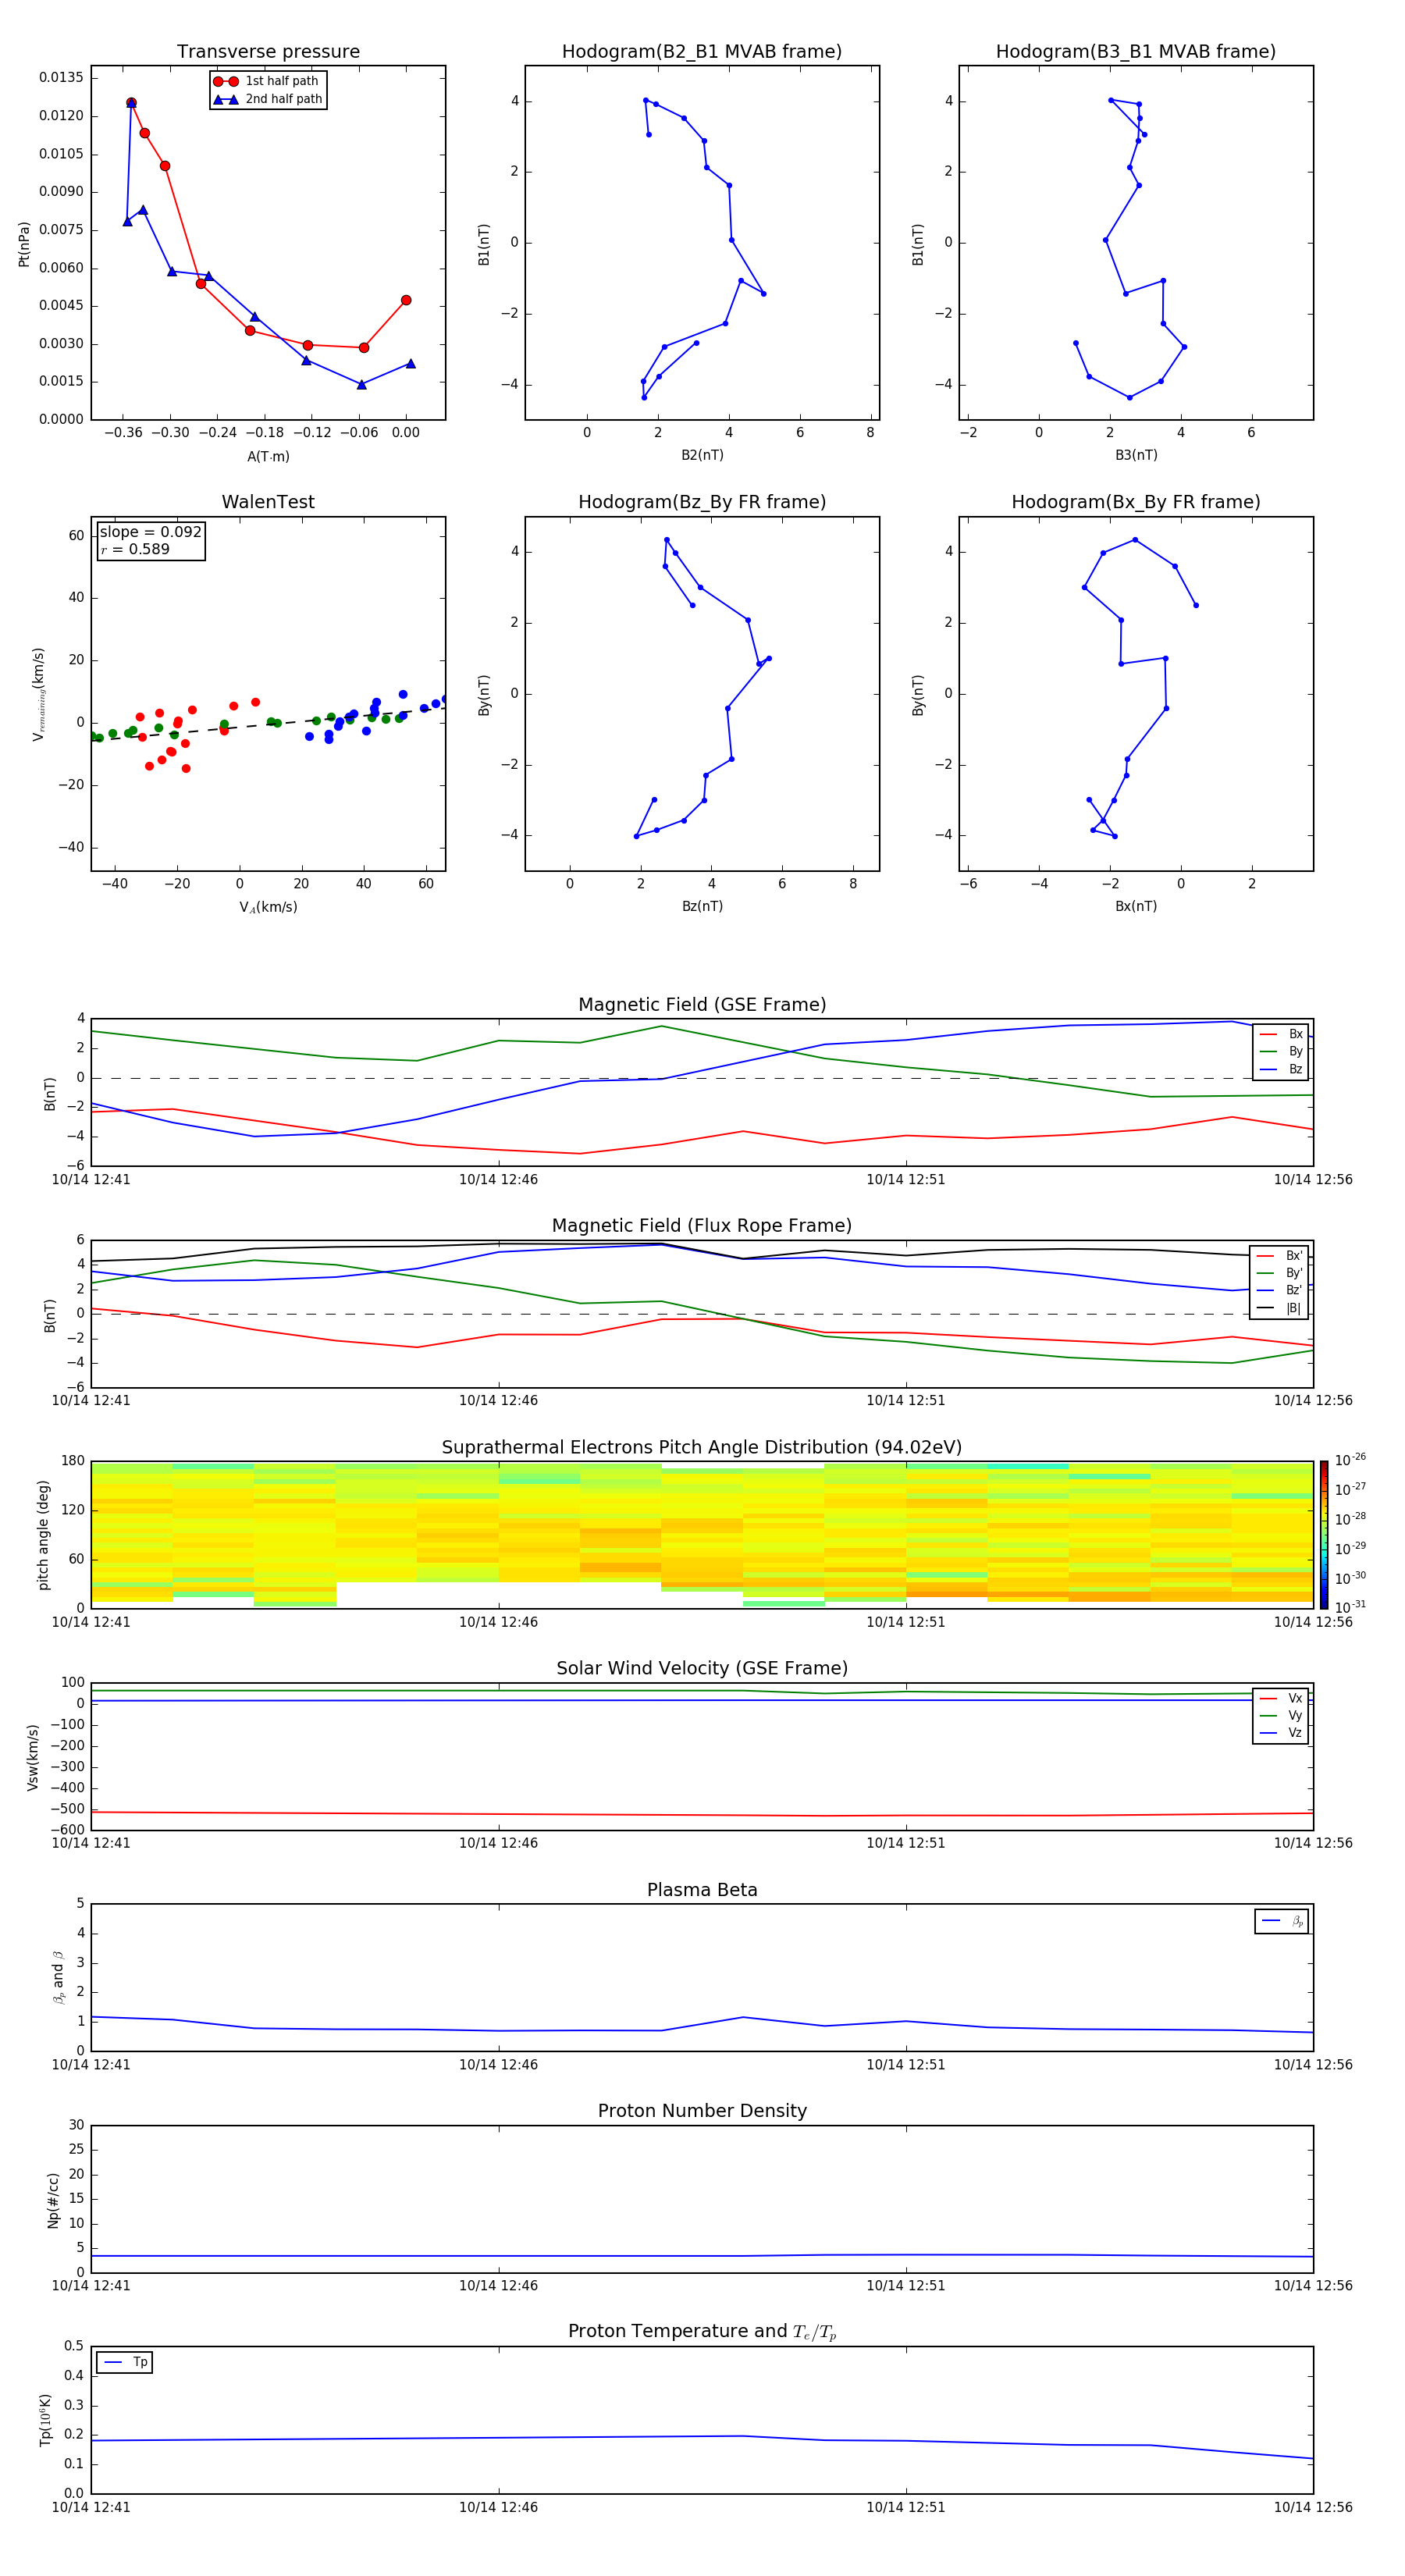Click the 'βp and β' axis label
The height and width of the screenshot is (2576, 1405).
[59, 1977]
